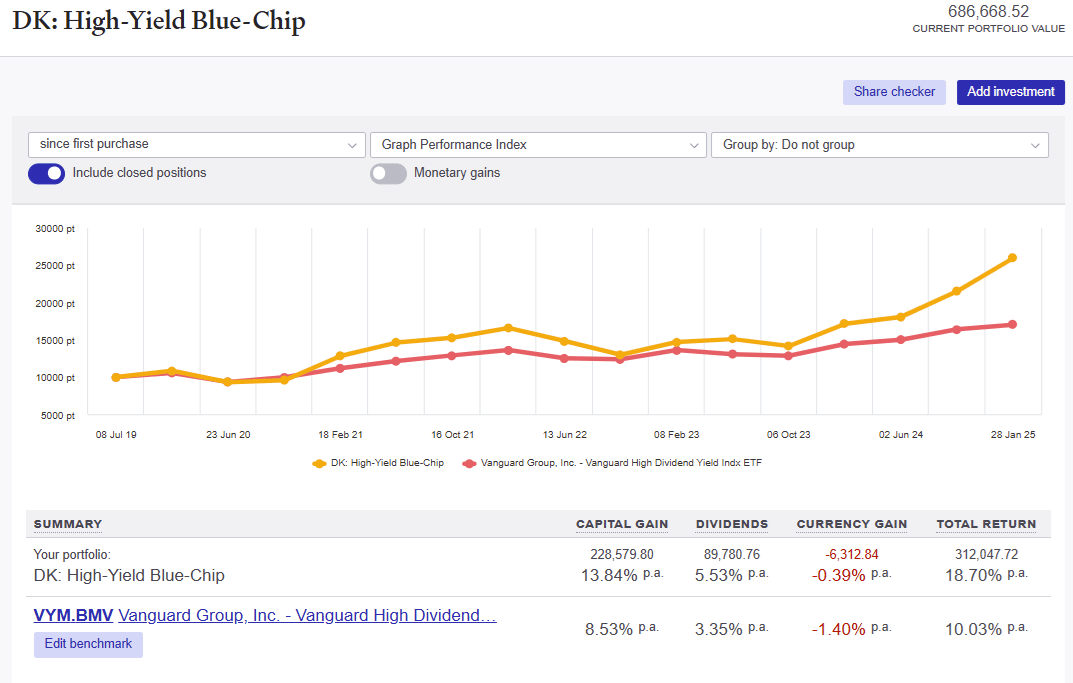Click the final orange data point at 28 Jan 25
Image resolution: width=1073 pixels, height=683 pixels.
tap(1012, 258)
